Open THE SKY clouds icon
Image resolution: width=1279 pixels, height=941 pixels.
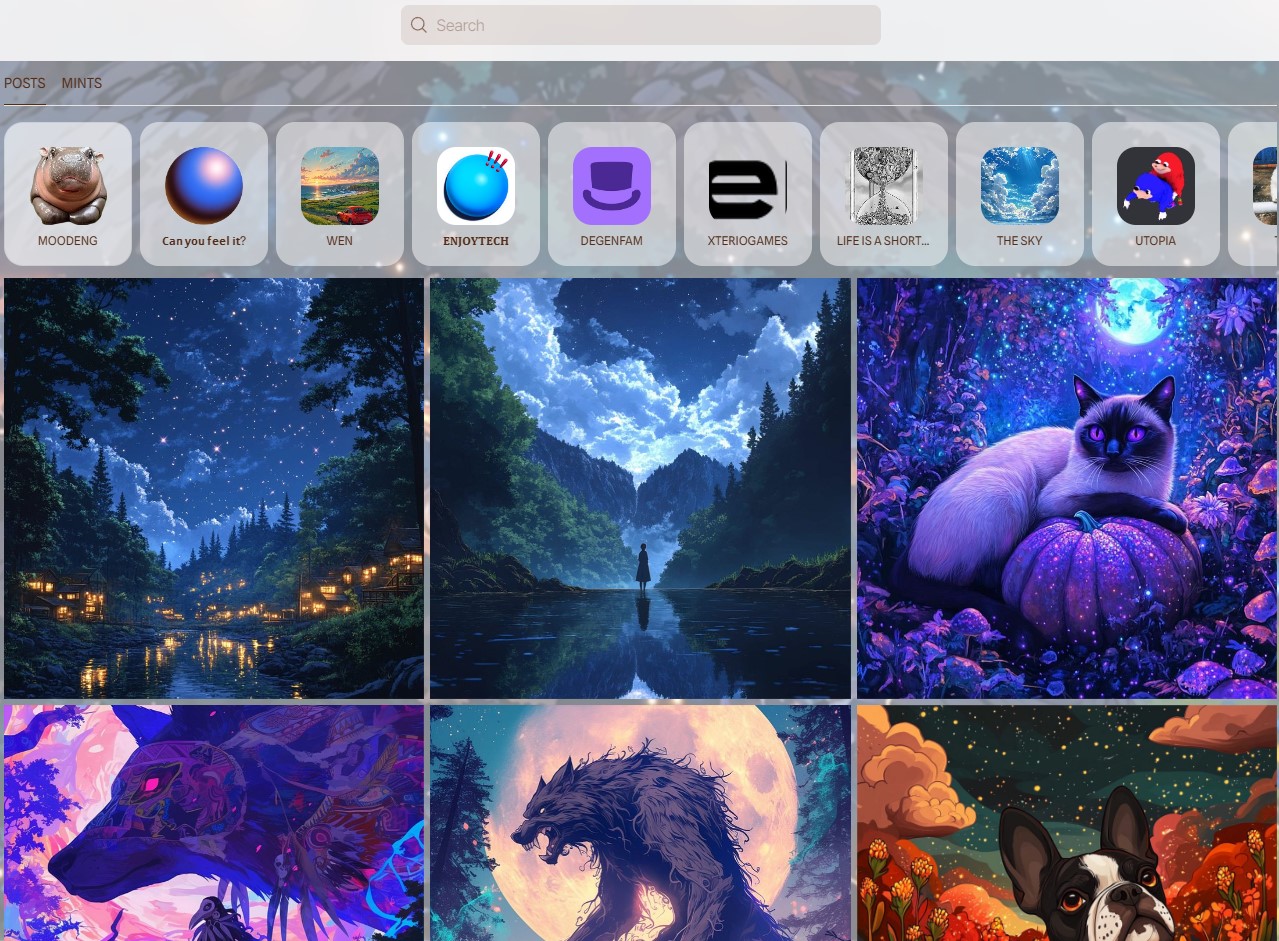[x=1020, y=185]
